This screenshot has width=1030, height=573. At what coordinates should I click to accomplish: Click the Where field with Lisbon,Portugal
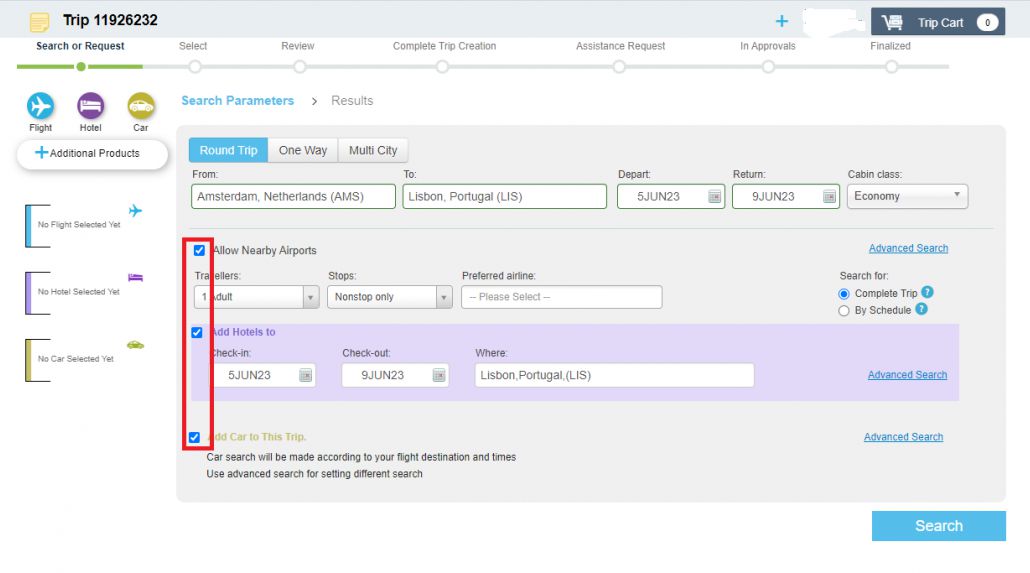614,375
